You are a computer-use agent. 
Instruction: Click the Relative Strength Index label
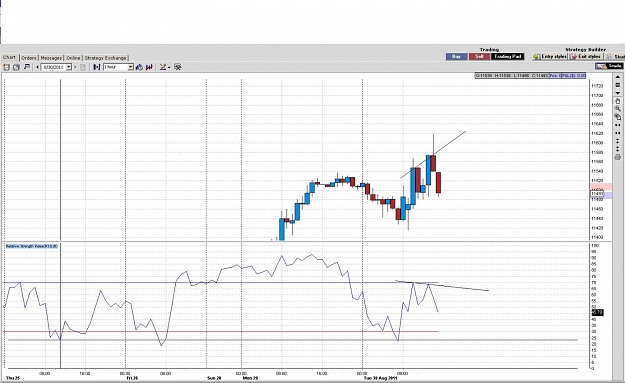31,246
